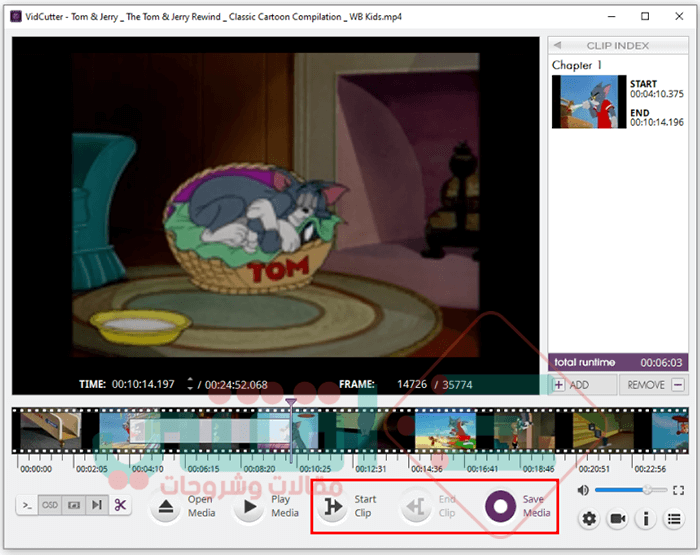Click the Start Clip icon

pyautogui.click(x=333, y=507)
